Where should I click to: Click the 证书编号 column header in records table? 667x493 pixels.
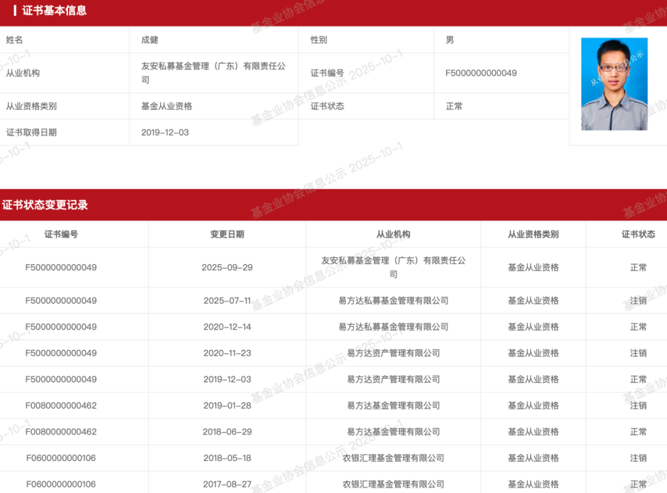[61, 234]
